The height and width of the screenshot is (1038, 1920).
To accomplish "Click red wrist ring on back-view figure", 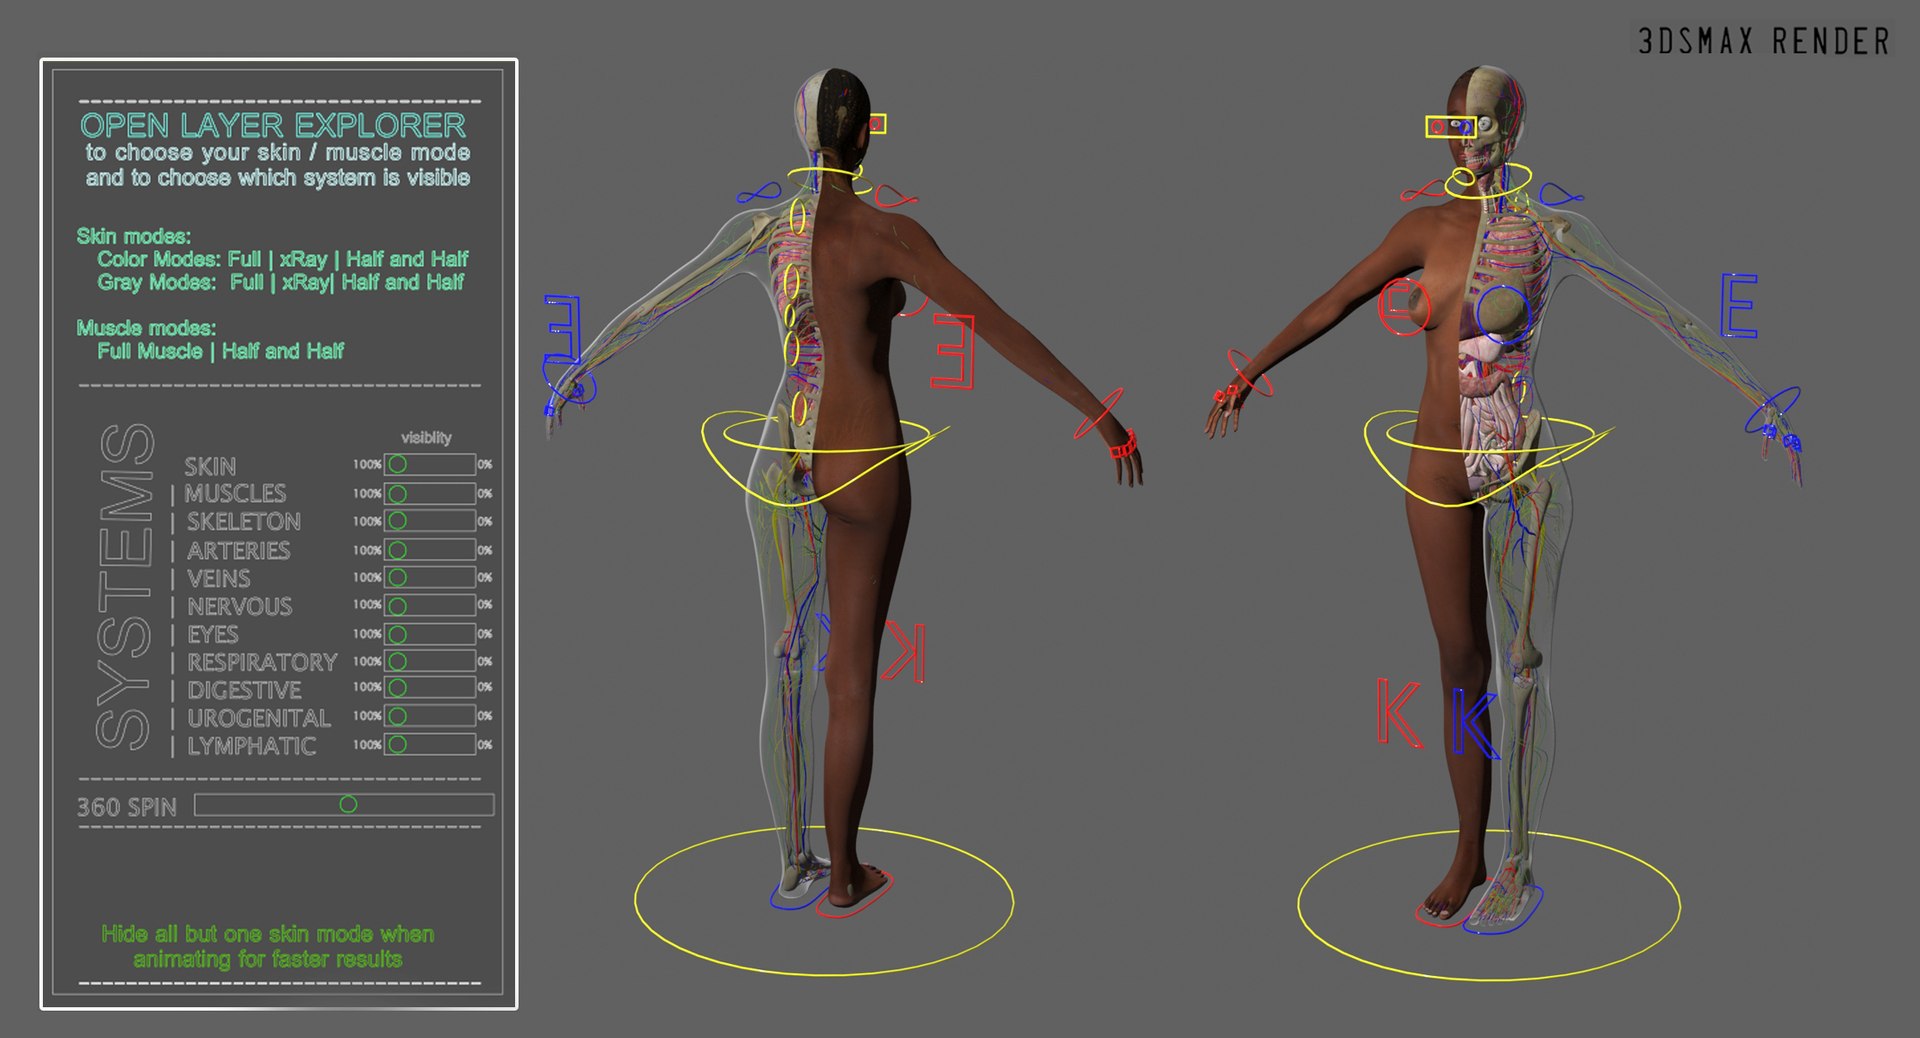I will pos(1098,413).
